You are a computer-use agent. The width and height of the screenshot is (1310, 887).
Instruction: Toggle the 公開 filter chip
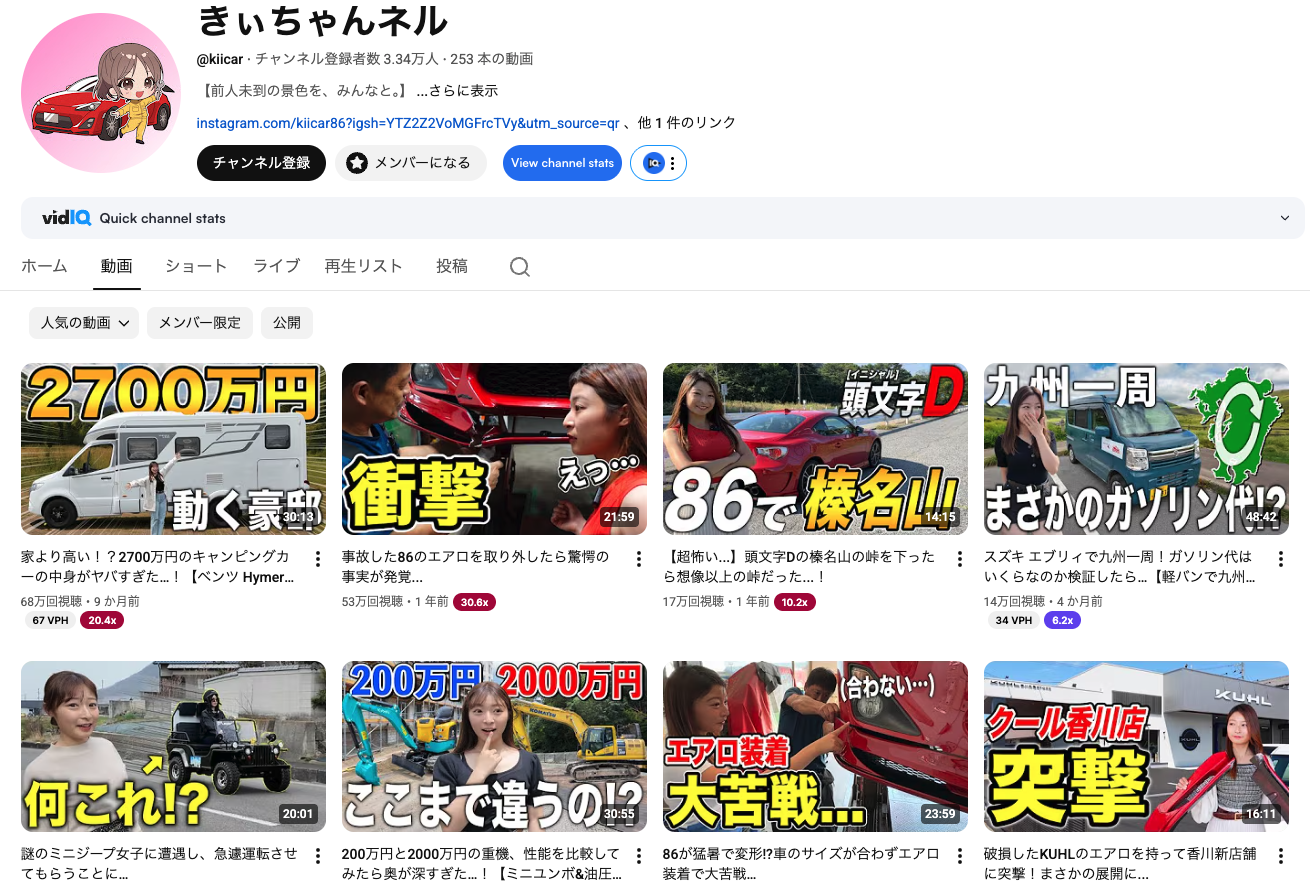pos(287,323)
